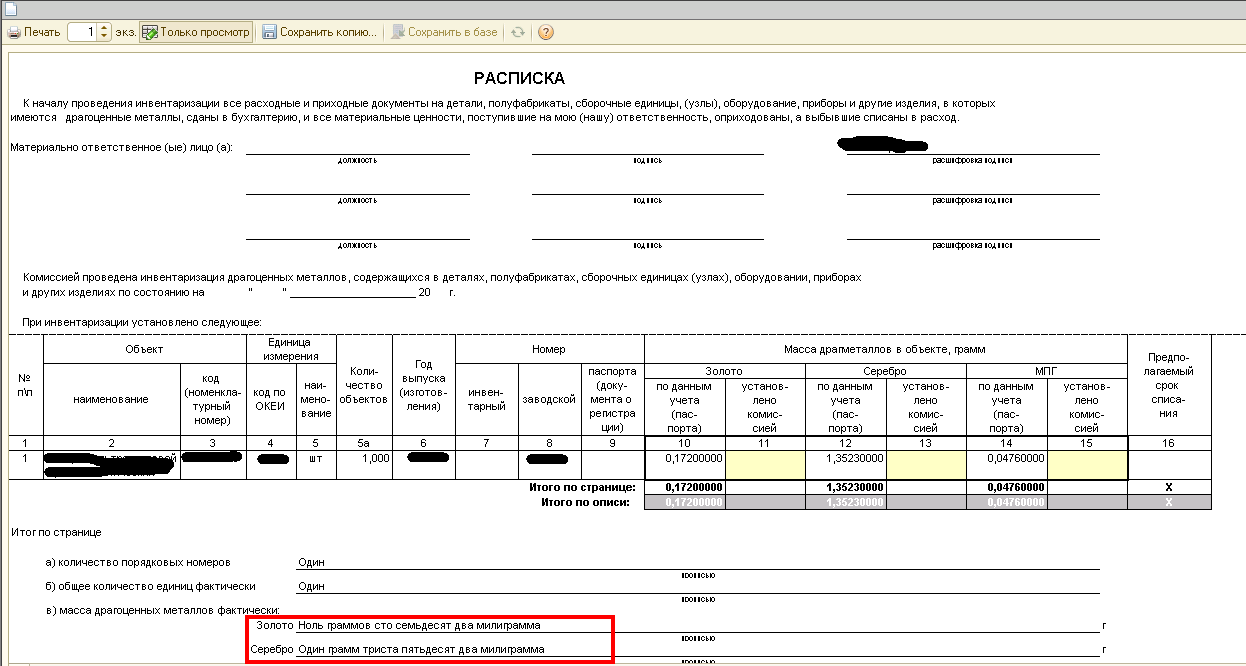
Task: Click the refresh arrows icon in toolbar
Action: tap(517, 32)
